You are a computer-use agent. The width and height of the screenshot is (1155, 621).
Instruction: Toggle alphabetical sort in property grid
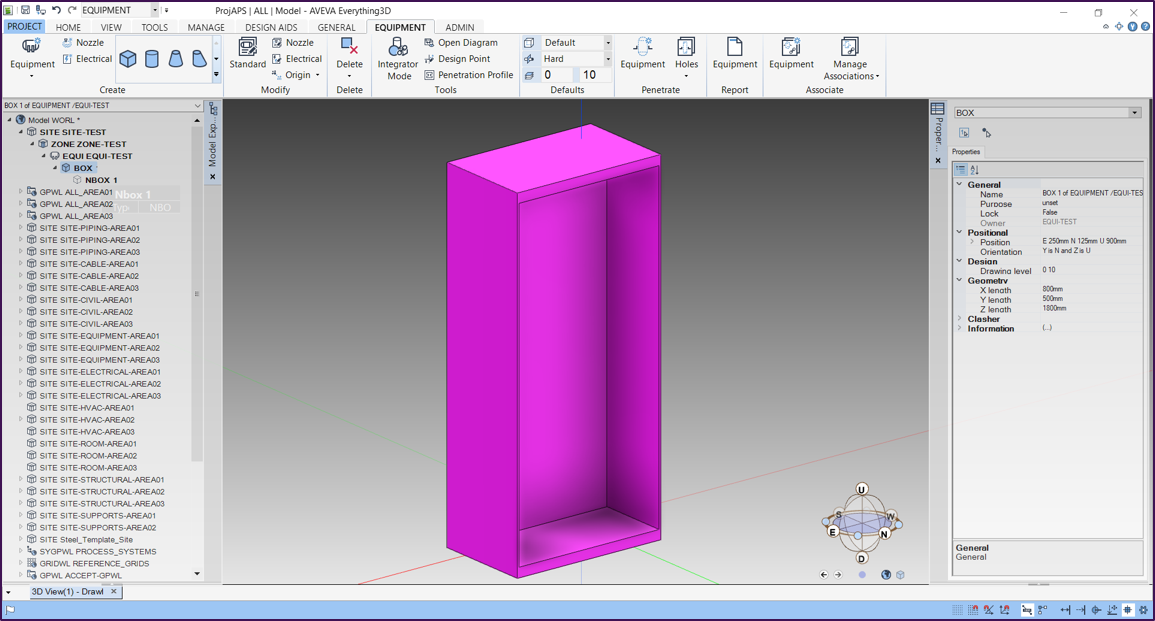tap(975, 169)
